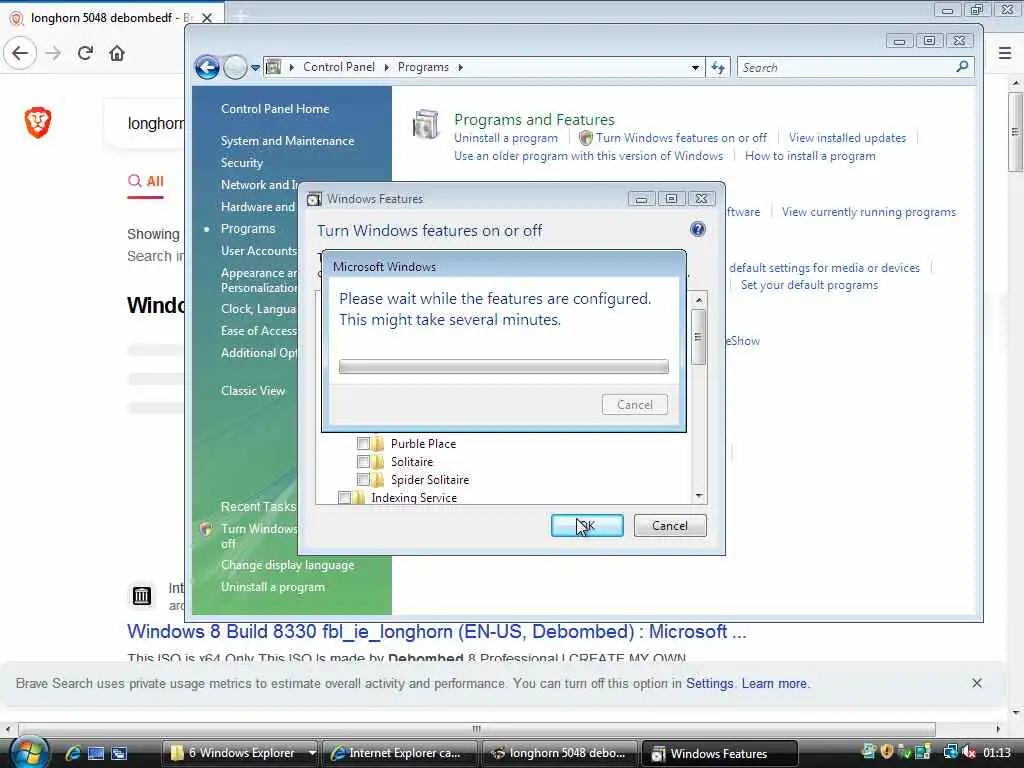This screenshot has height=768, width=1024.
Task: Click Set your default programs link
Action: (809, 285)
